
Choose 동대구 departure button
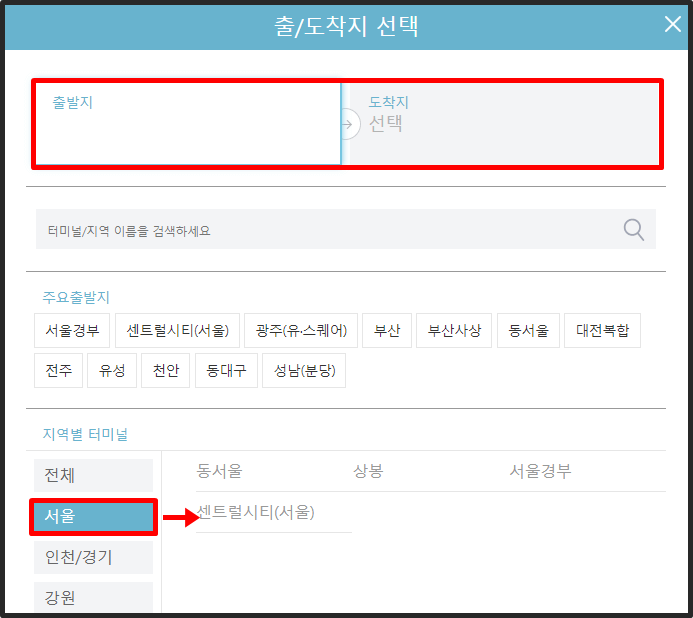pyautogui.click(x=226, y=370)
